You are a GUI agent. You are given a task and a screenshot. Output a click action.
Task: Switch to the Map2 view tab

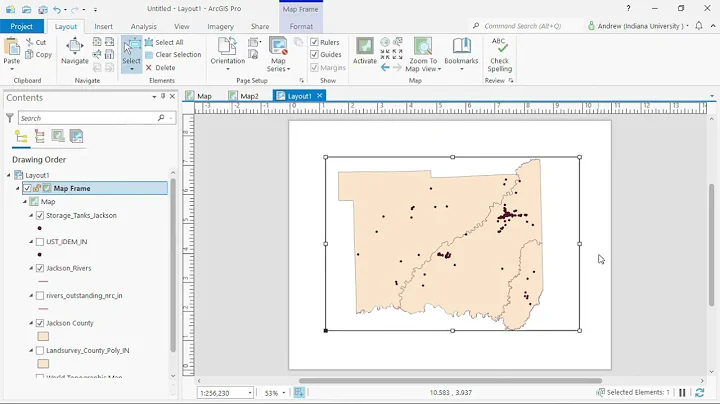coord(244,96)
